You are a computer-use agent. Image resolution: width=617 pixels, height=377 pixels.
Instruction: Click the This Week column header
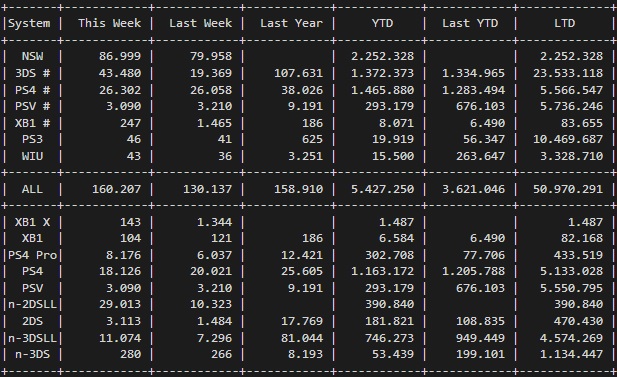(109, 23)
